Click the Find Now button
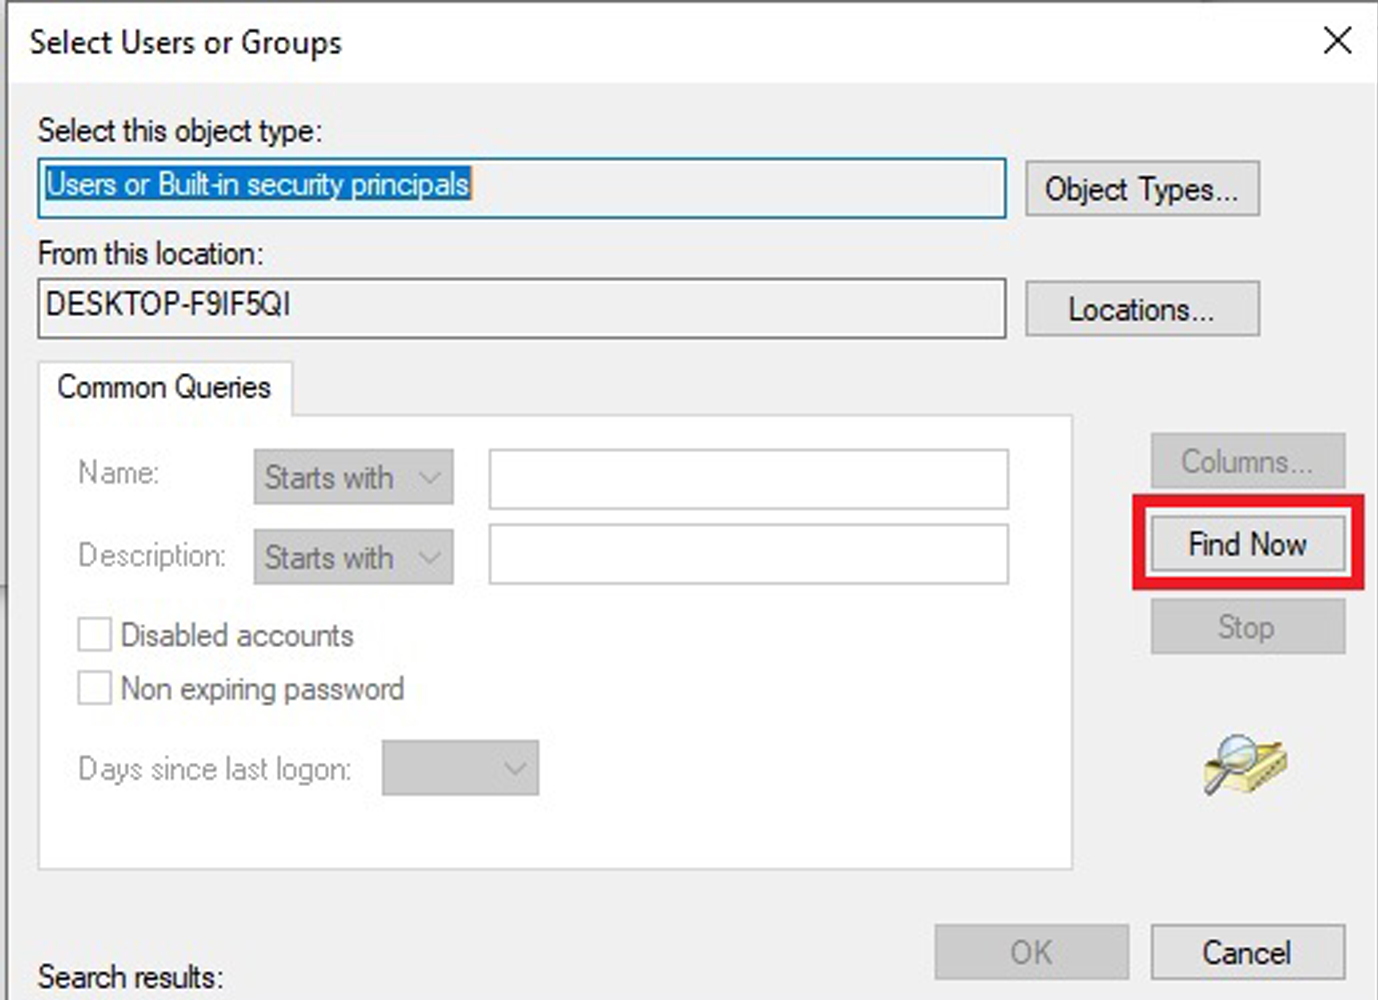Viewport: 1378px width, 1000px height. [x=1247, y=545]
